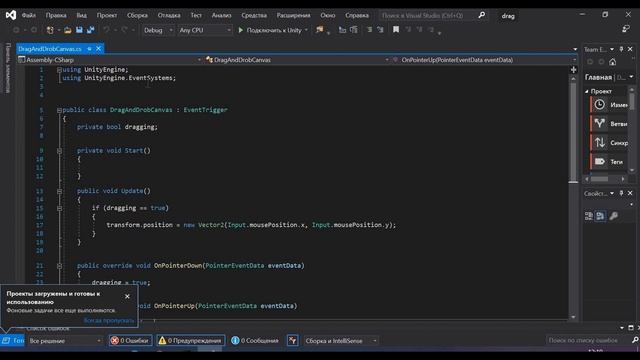The width and height of the screenshot is (640, 360).
Task: Click the Home icon in Team Explorer
Action: [613, 62]
